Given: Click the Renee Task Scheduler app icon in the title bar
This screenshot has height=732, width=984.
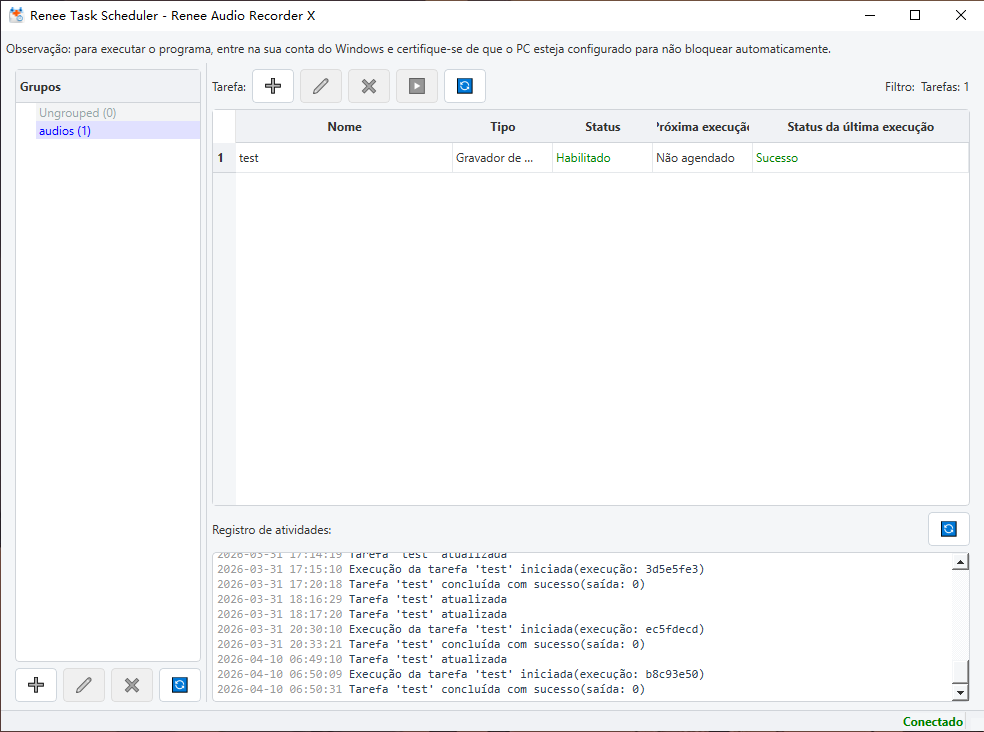Looking at the screenshot, I should pos(16,15).
